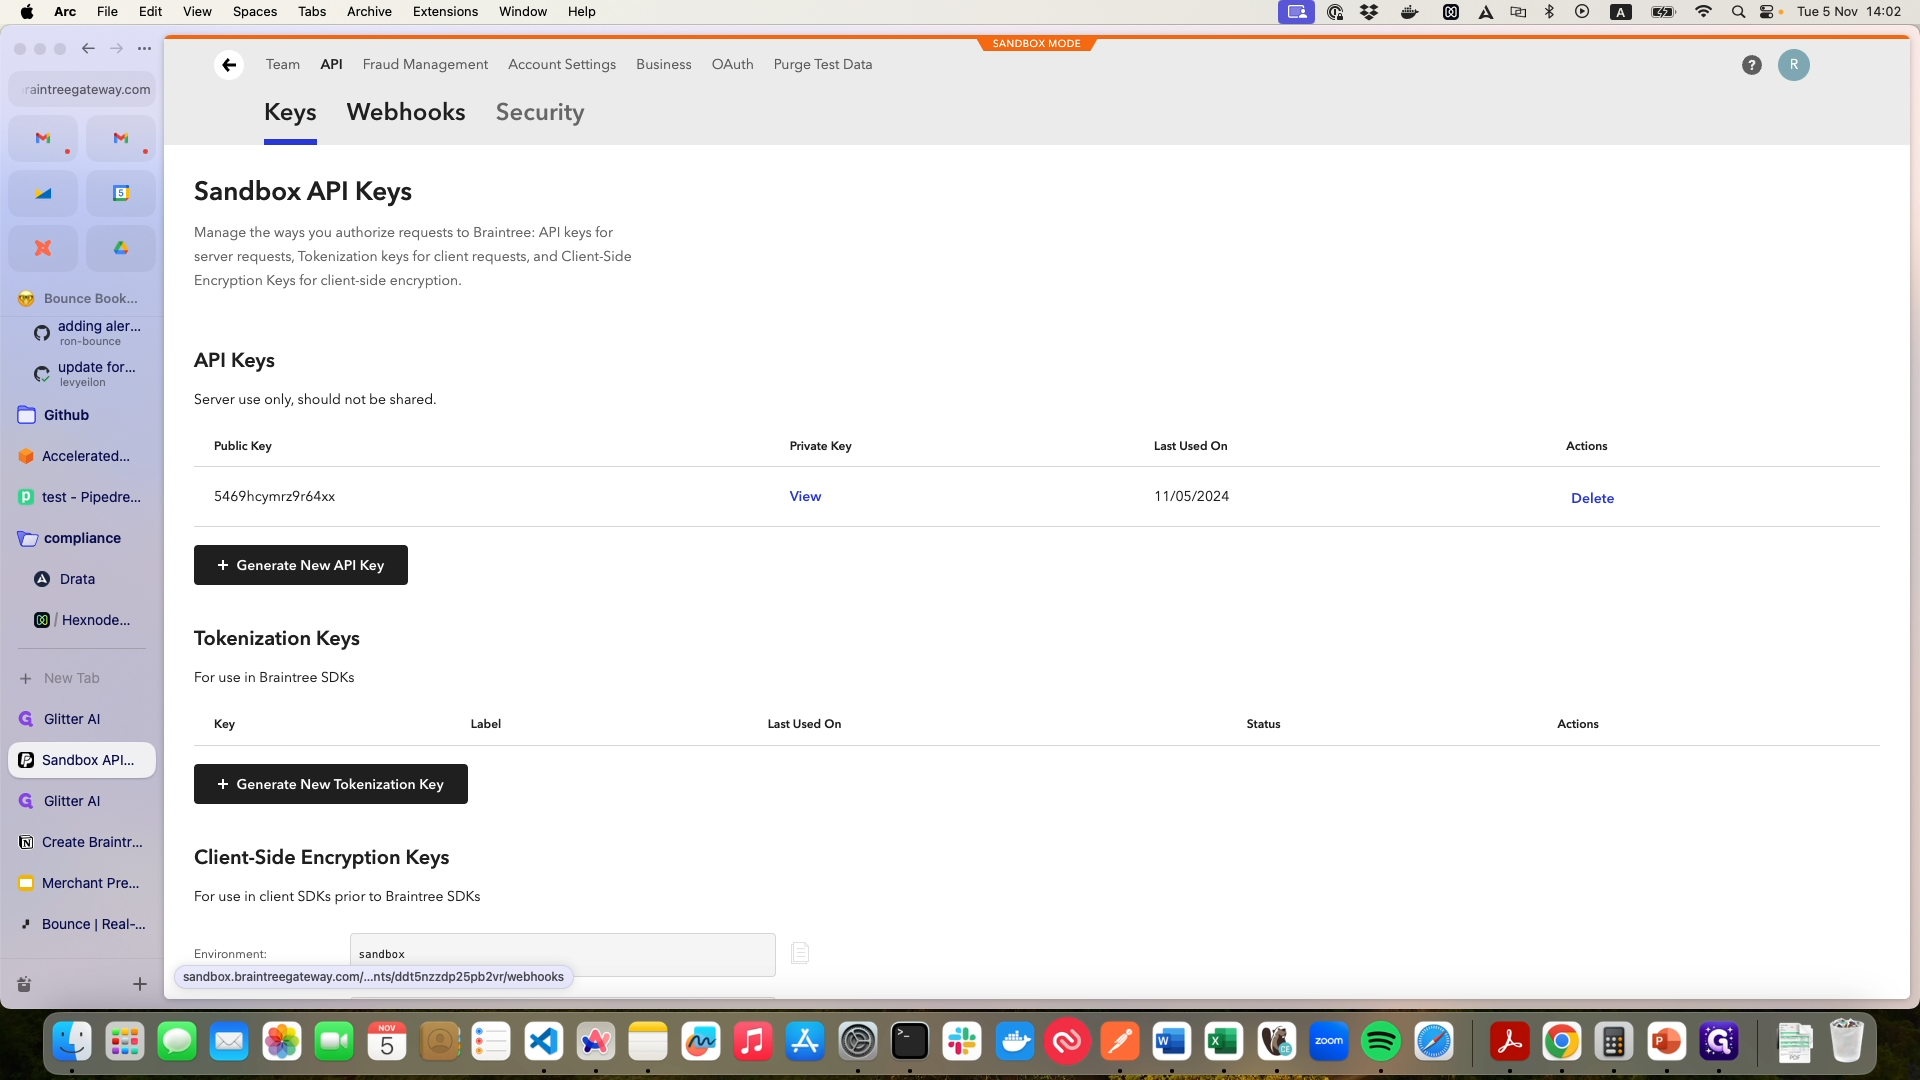
Task: View the private key link
Action: tap(805, 496)
